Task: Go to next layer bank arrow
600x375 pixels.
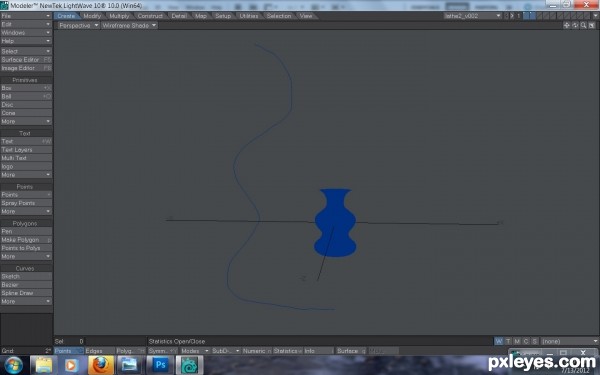Action: click(x=512, y=16)
